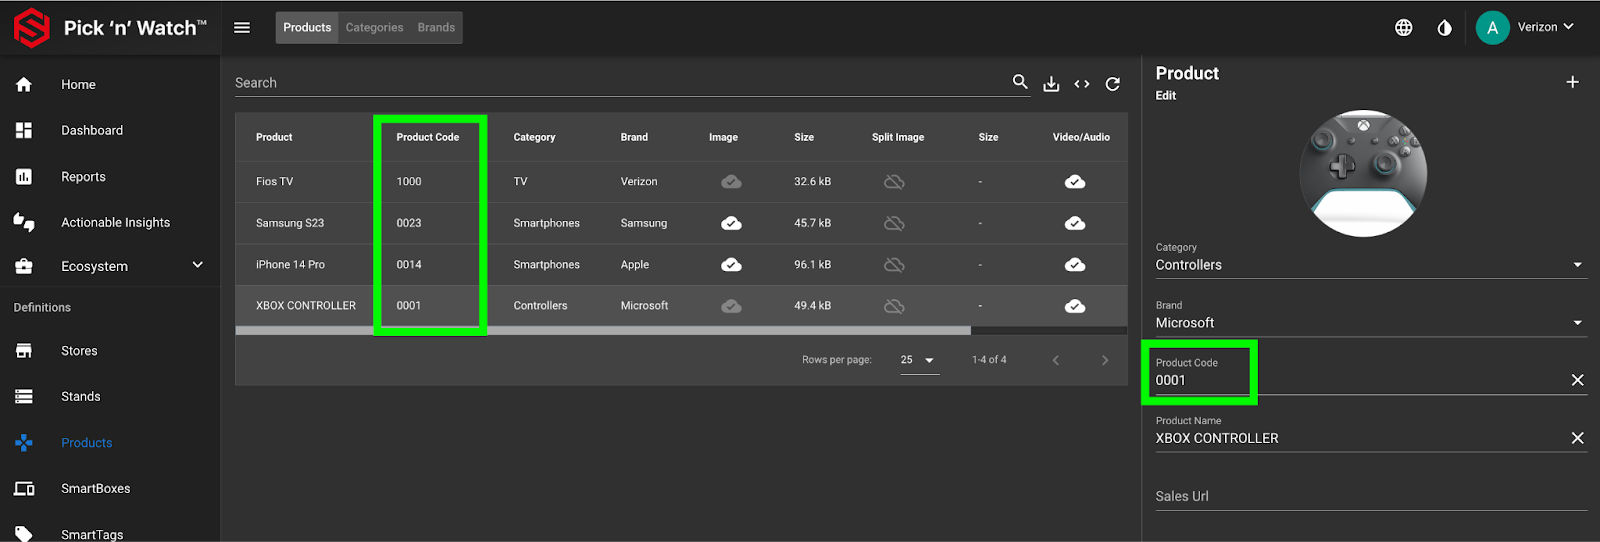This screenshot has width=1600, height=542.
Task: Click Samsung S23 split image cloud-off icon
Action: [x=894, y=223]
